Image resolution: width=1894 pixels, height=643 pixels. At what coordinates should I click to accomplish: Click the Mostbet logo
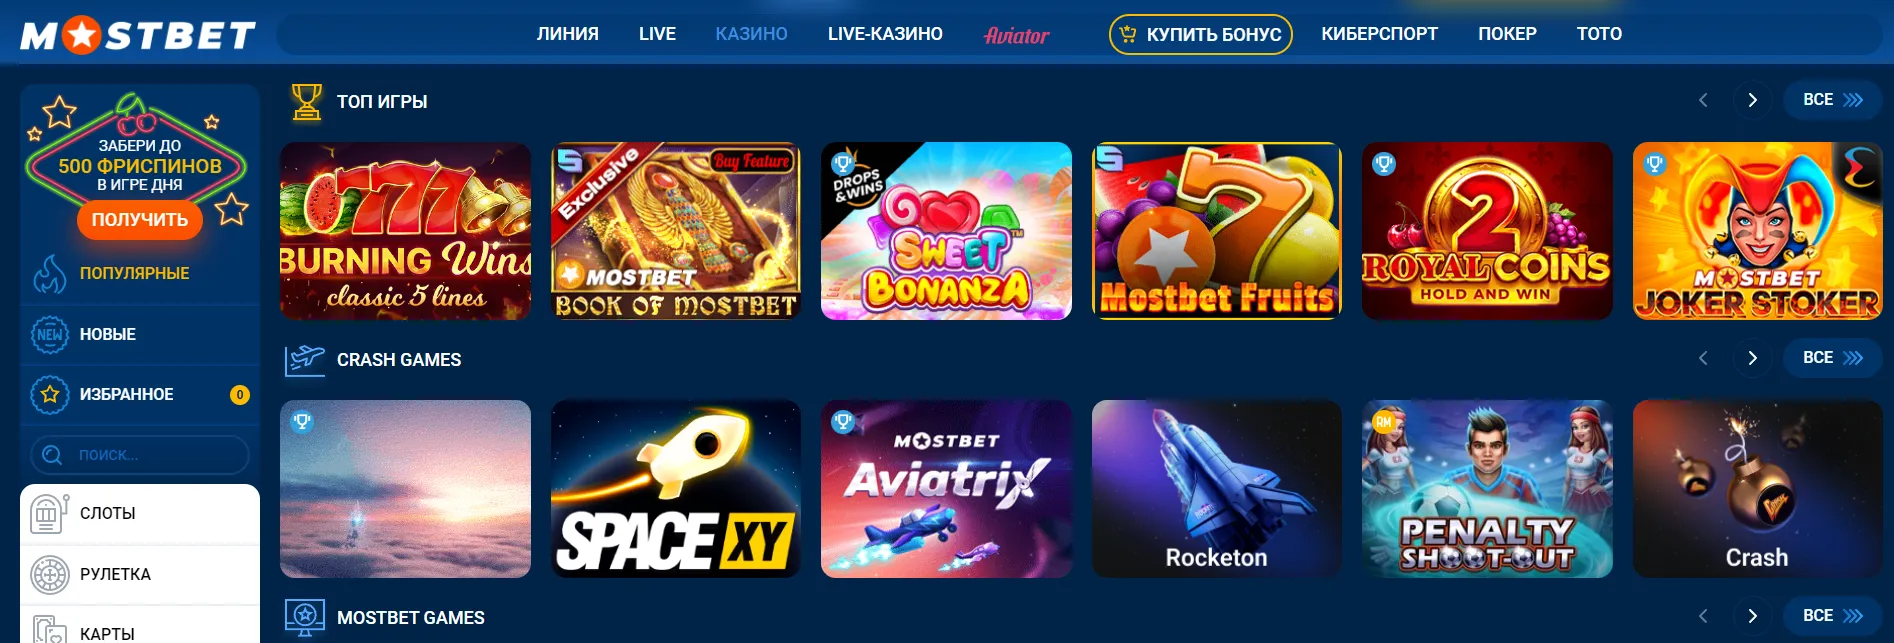tap(138, 35)
